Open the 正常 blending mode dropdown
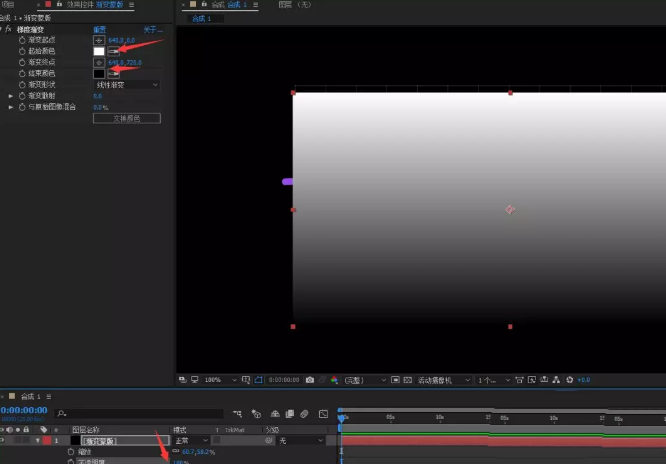 coord(191,441)
